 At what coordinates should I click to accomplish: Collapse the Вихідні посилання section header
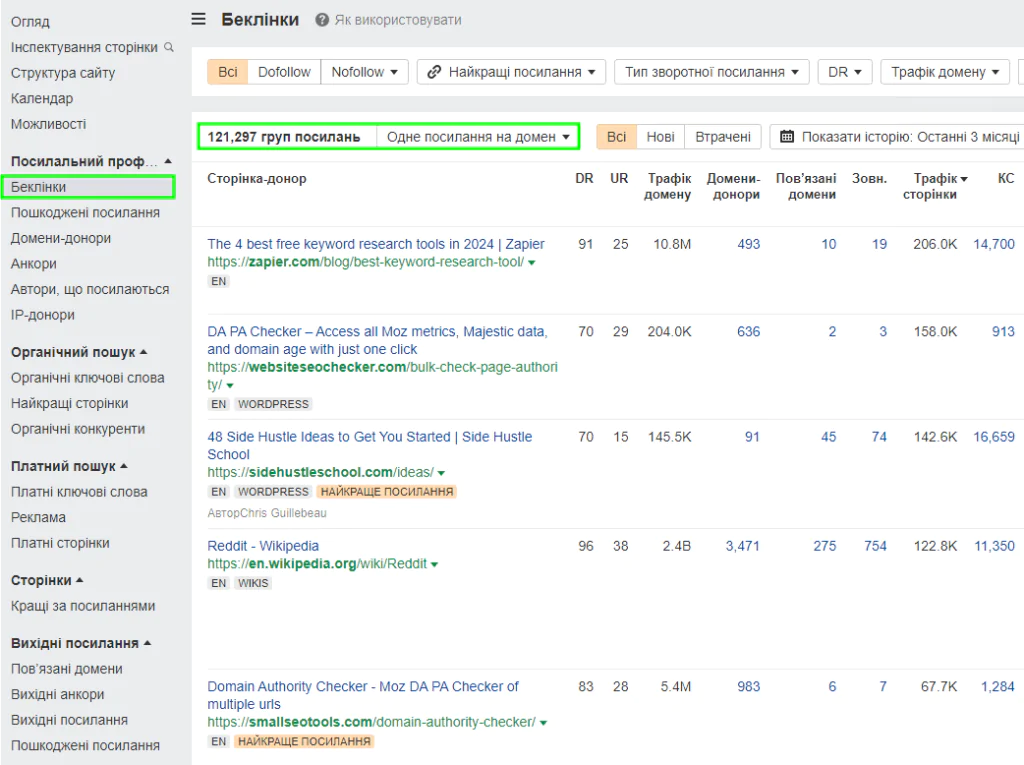(147, 643)
